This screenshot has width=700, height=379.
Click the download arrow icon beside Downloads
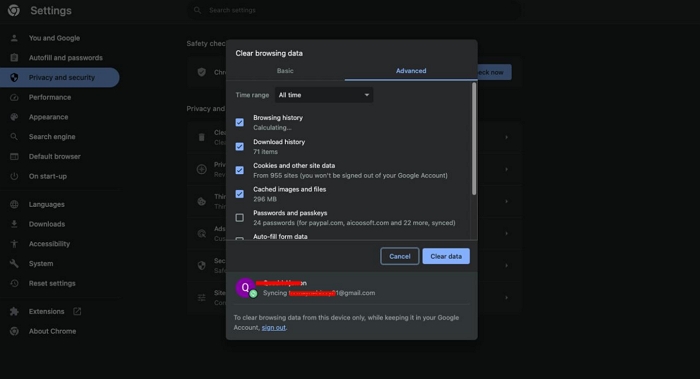tap(14, 224)
